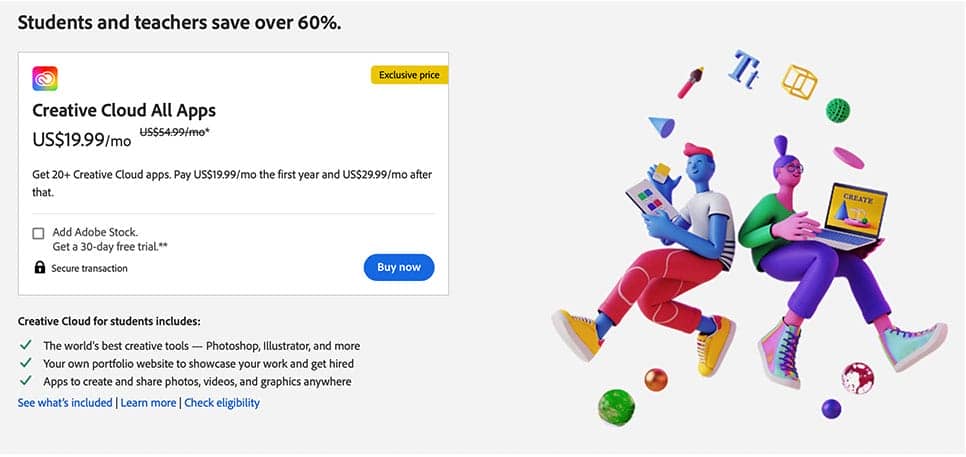966x457 pixels.
Task: Click the first green checkmark icon
Action: pyautogui.click(x=25, y=346)
